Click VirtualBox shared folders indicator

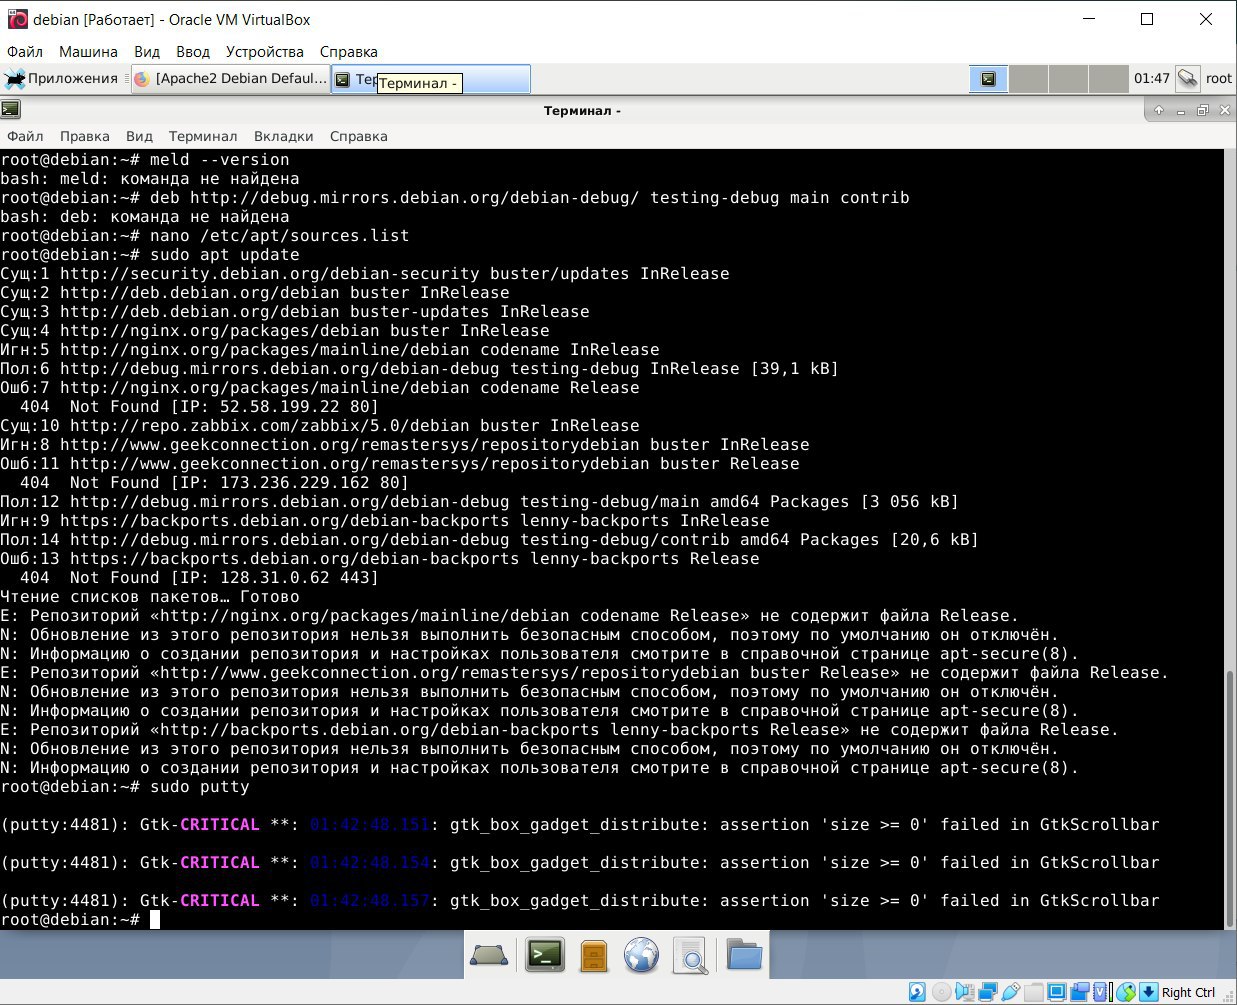(1033, 992)
